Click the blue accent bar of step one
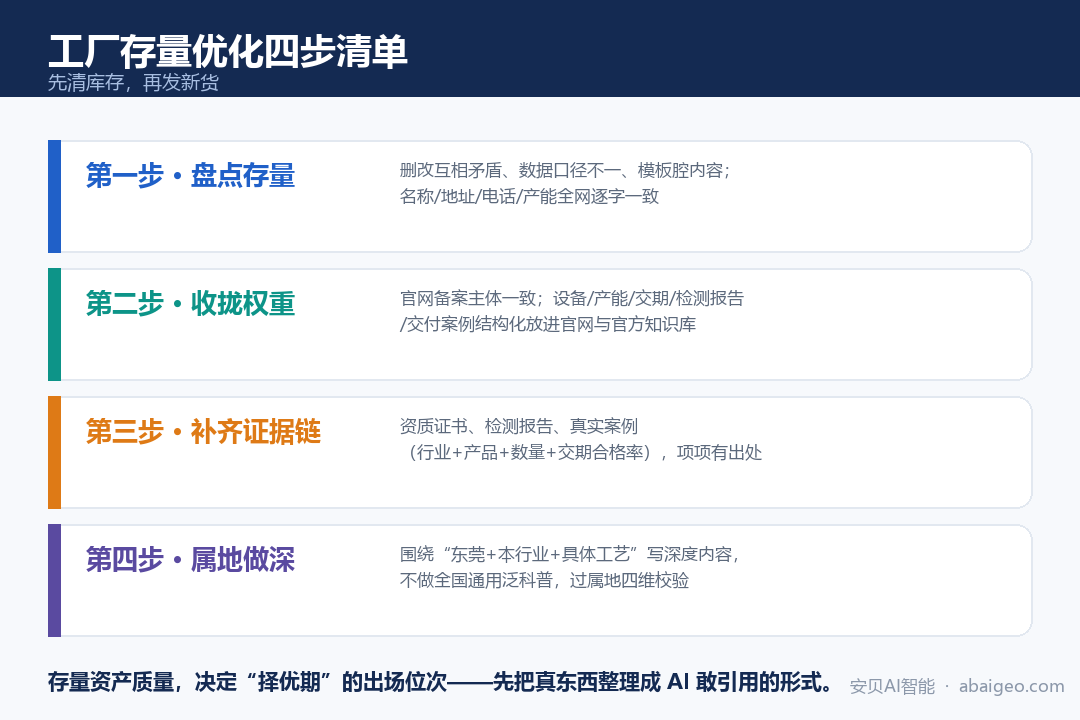This screenshot has height=720, width=1080. pyautogui.click(x=54, y=196)
